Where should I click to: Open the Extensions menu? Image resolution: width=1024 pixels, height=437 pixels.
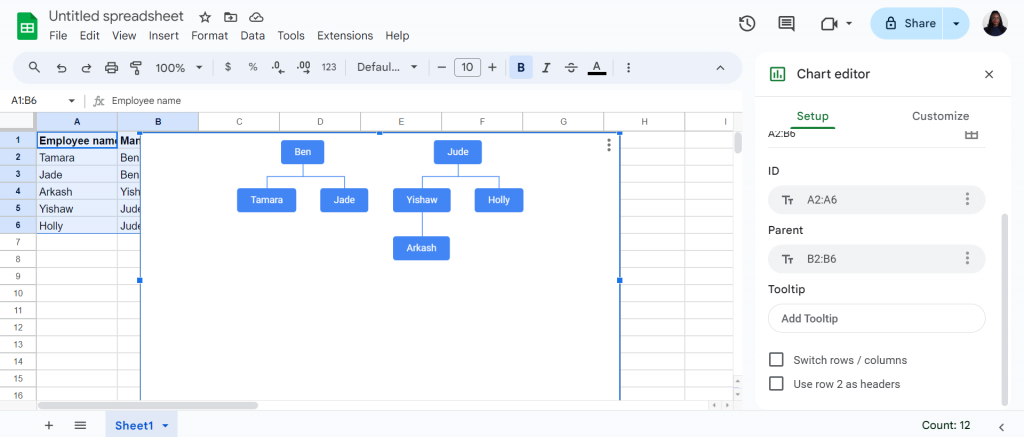(x=345, y=35)
